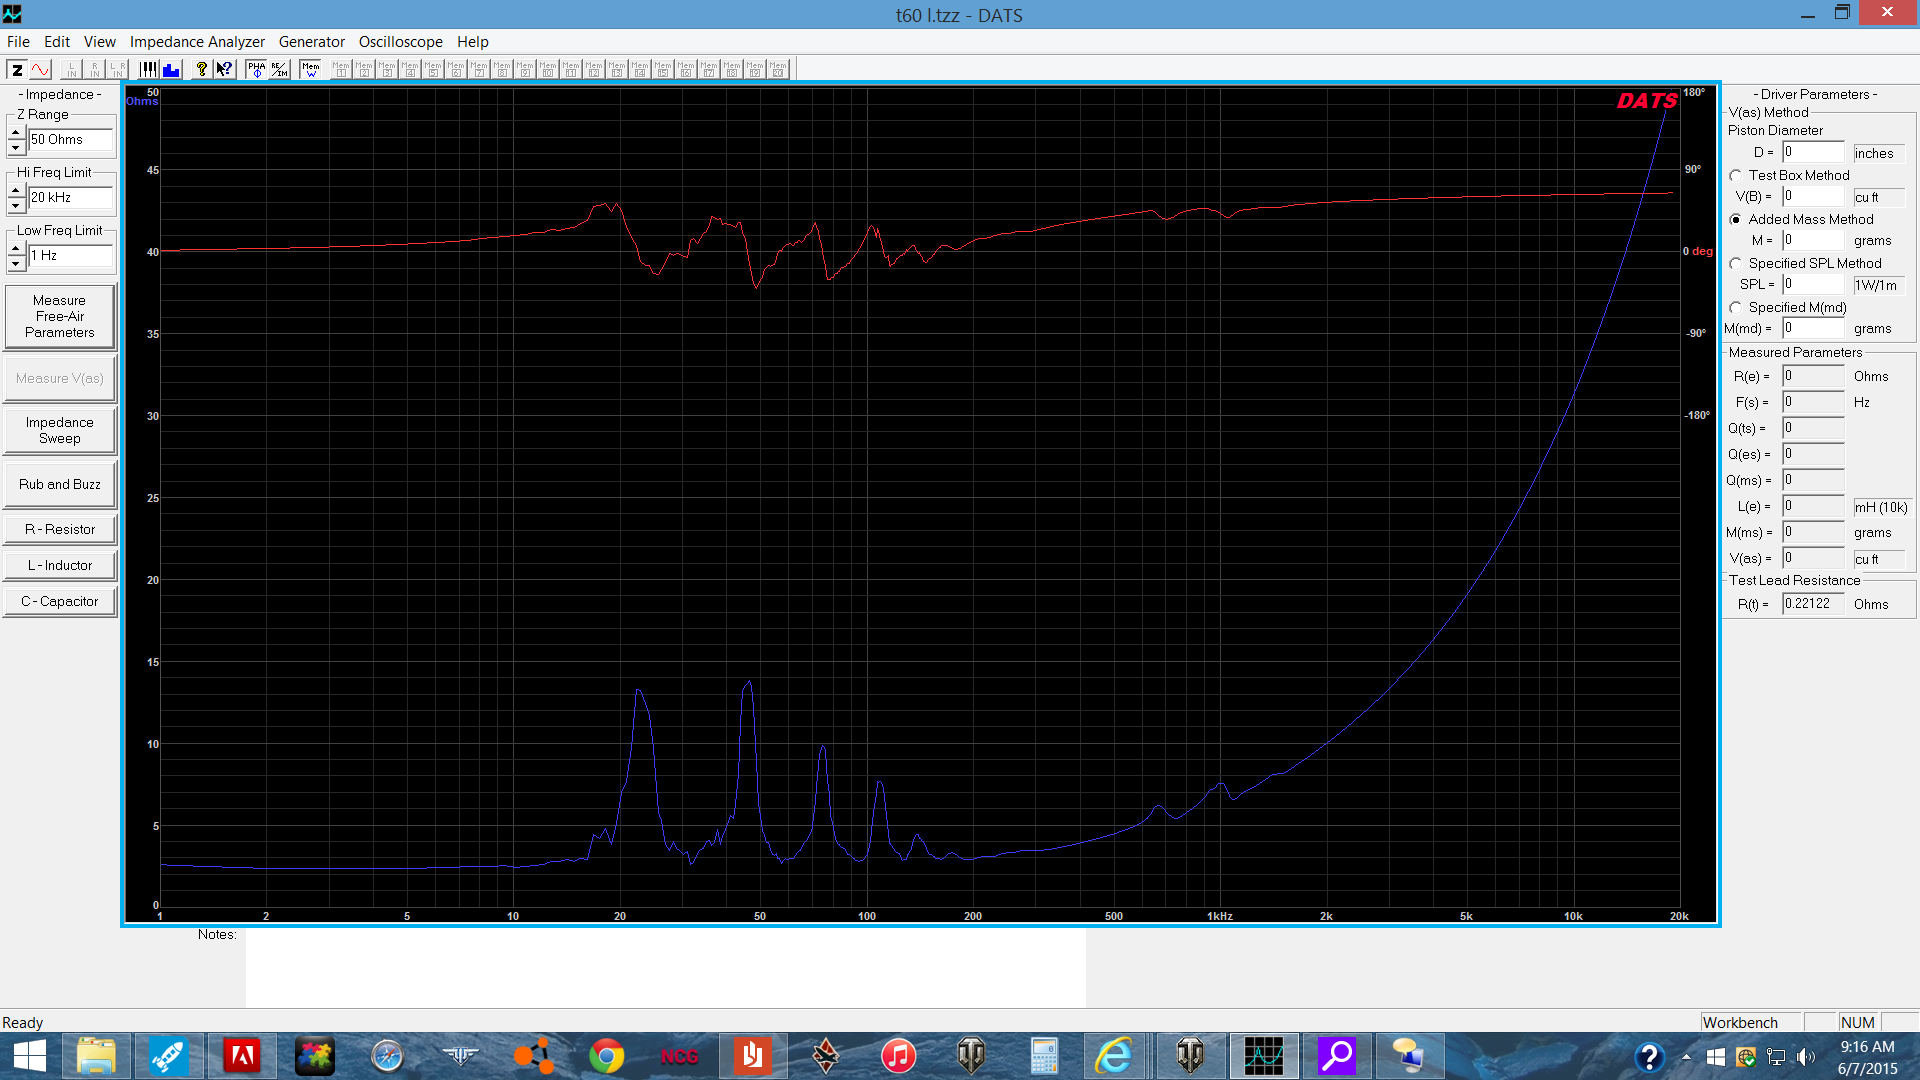
Task: Open iTunes from the taskbar
Action: click(x=898, y=1056)
